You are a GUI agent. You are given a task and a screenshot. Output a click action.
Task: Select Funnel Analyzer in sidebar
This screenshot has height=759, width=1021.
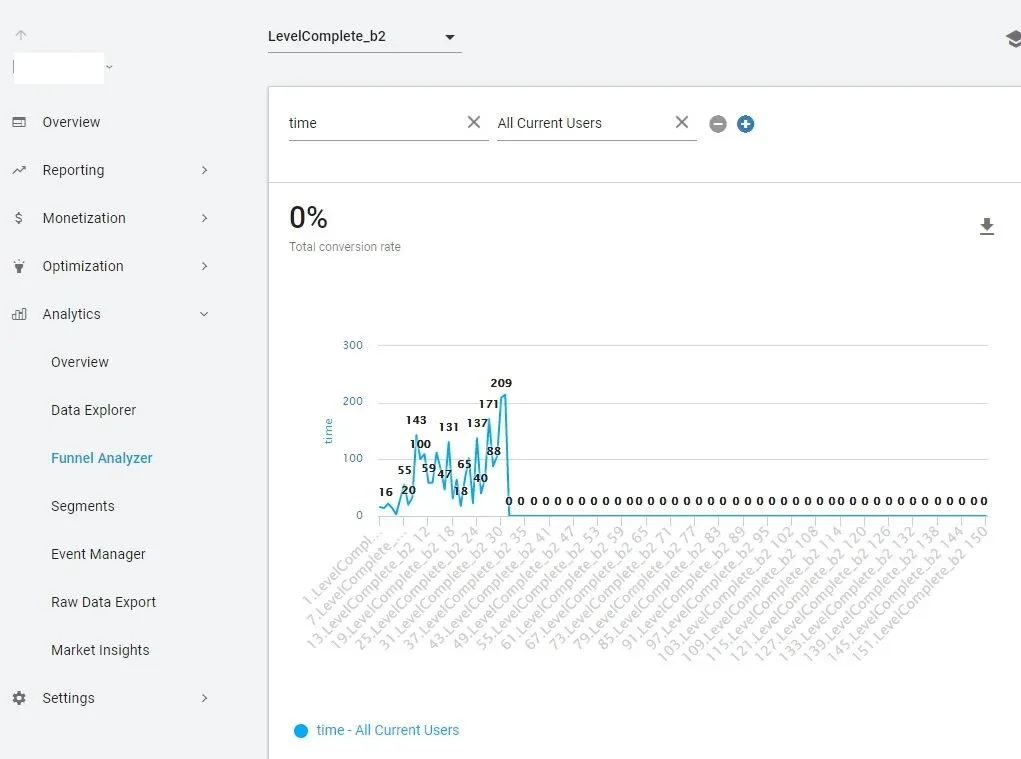(102, 458)
